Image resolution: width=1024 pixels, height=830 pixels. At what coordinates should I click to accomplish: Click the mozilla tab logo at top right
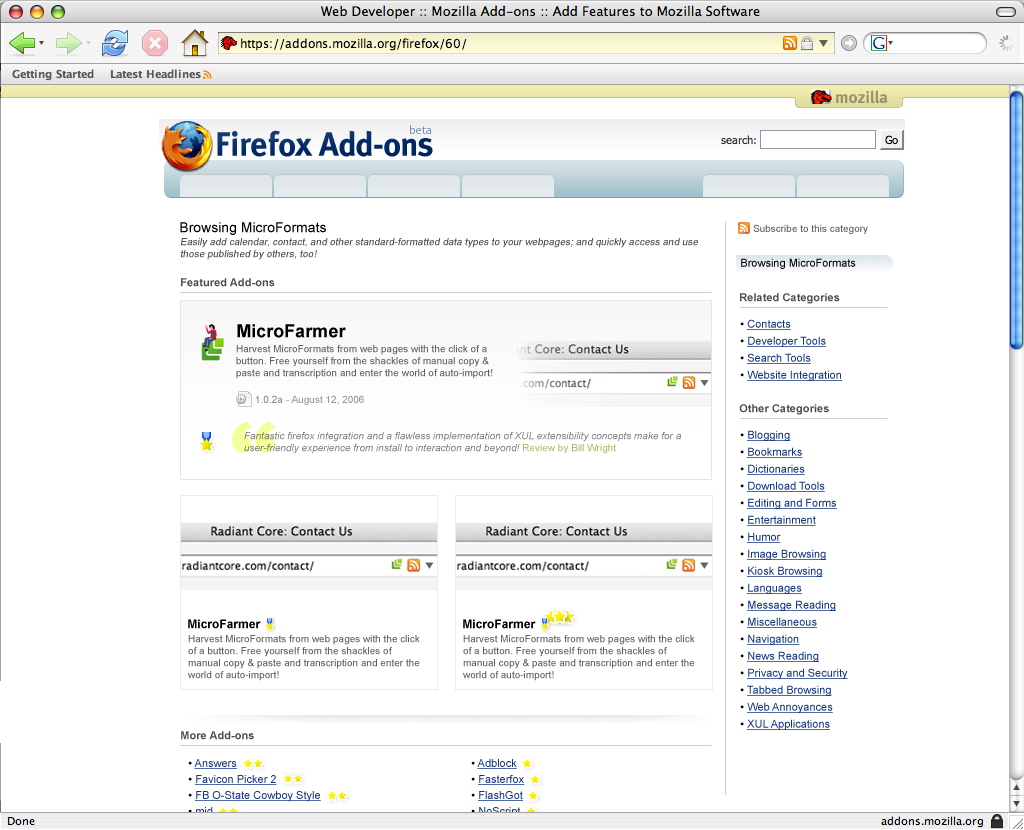tap(849, 97)
